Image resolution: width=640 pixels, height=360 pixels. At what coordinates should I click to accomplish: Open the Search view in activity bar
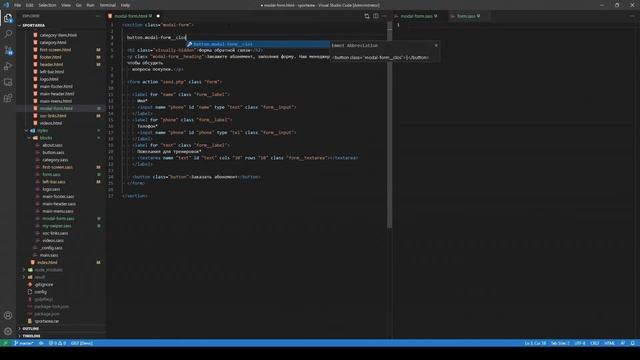8,34
